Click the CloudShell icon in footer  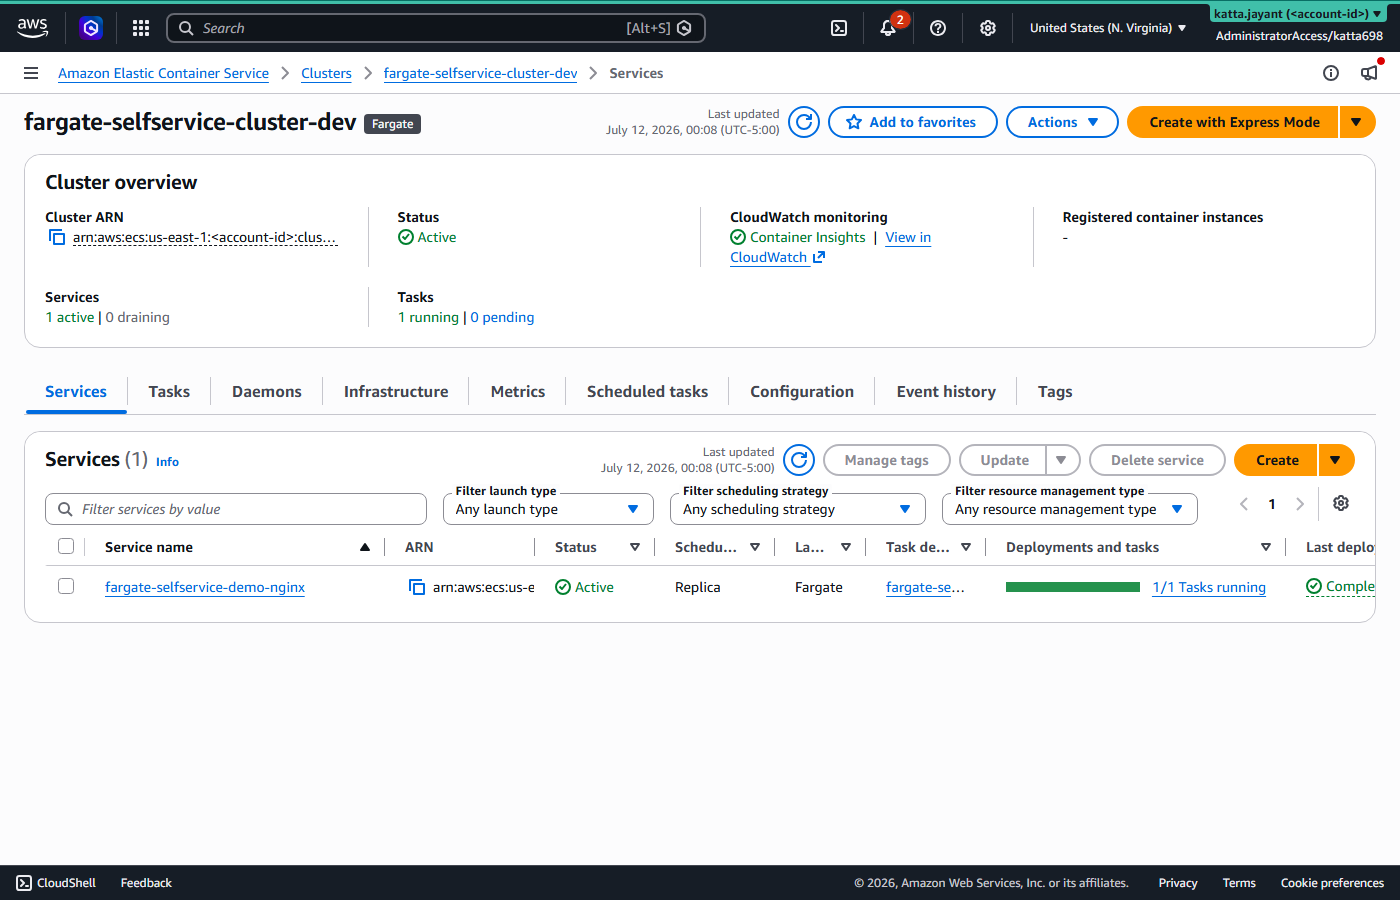click(24, 883)
